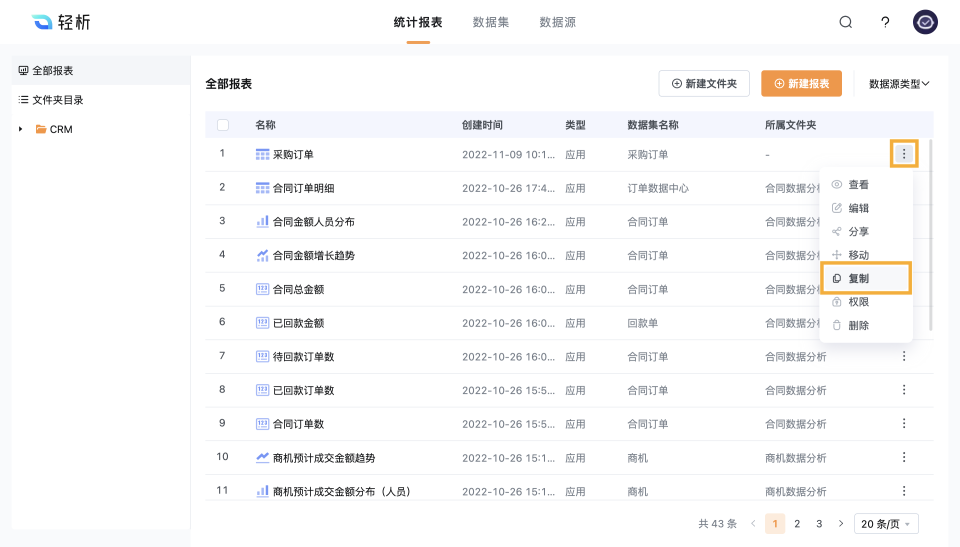The width and height of the screenshot is (960, 547).
Task: Click the CRM folder icon
Action: pyautogui.click(x=41, y=129)
